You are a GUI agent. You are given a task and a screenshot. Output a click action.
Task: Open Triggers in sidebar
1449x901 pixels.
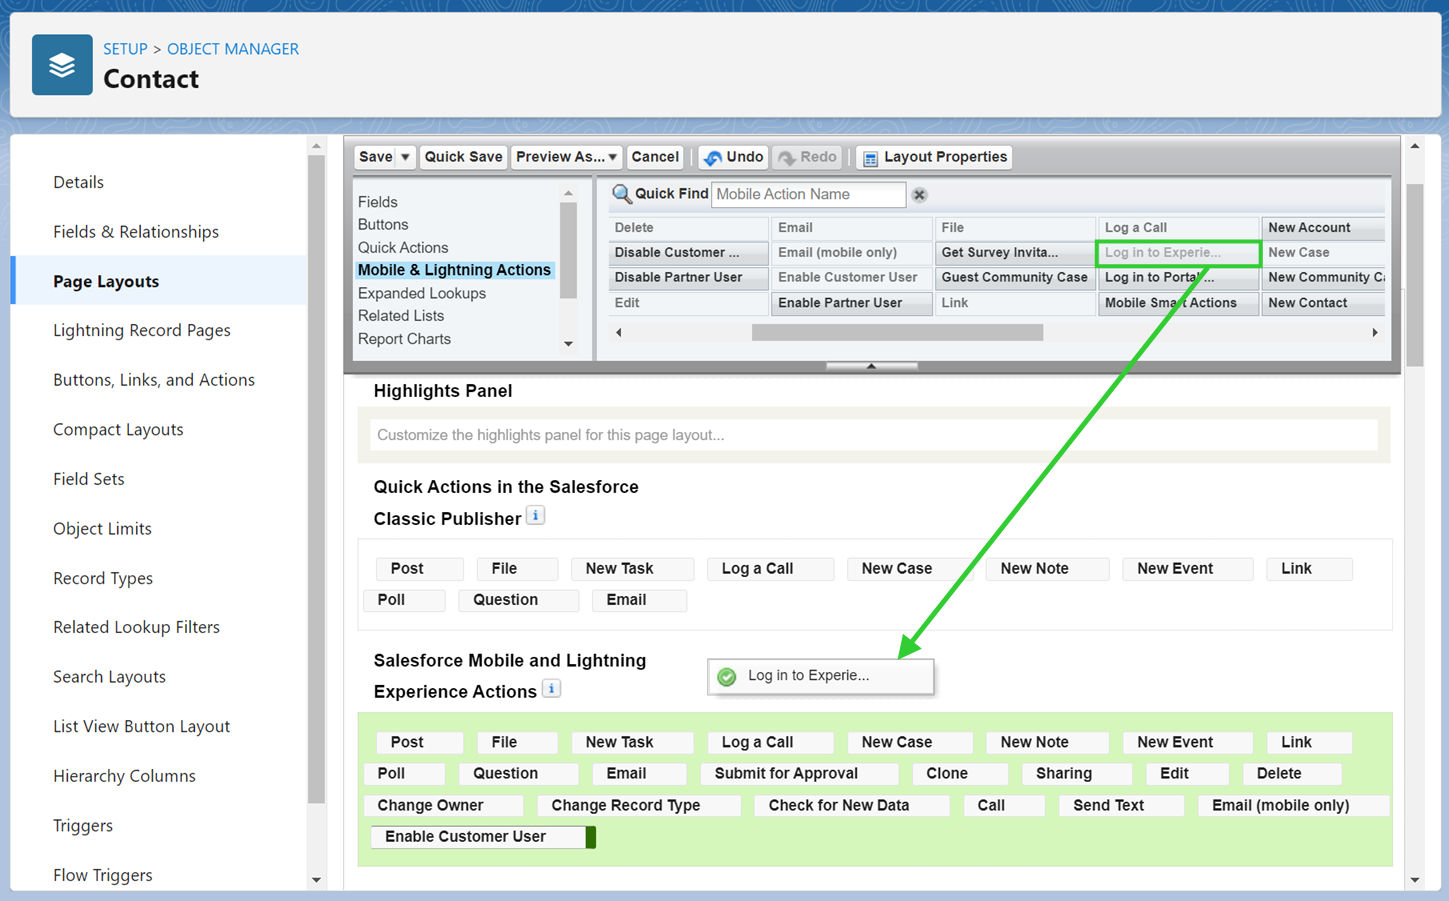pyautogui.click(x=83, y=826)
